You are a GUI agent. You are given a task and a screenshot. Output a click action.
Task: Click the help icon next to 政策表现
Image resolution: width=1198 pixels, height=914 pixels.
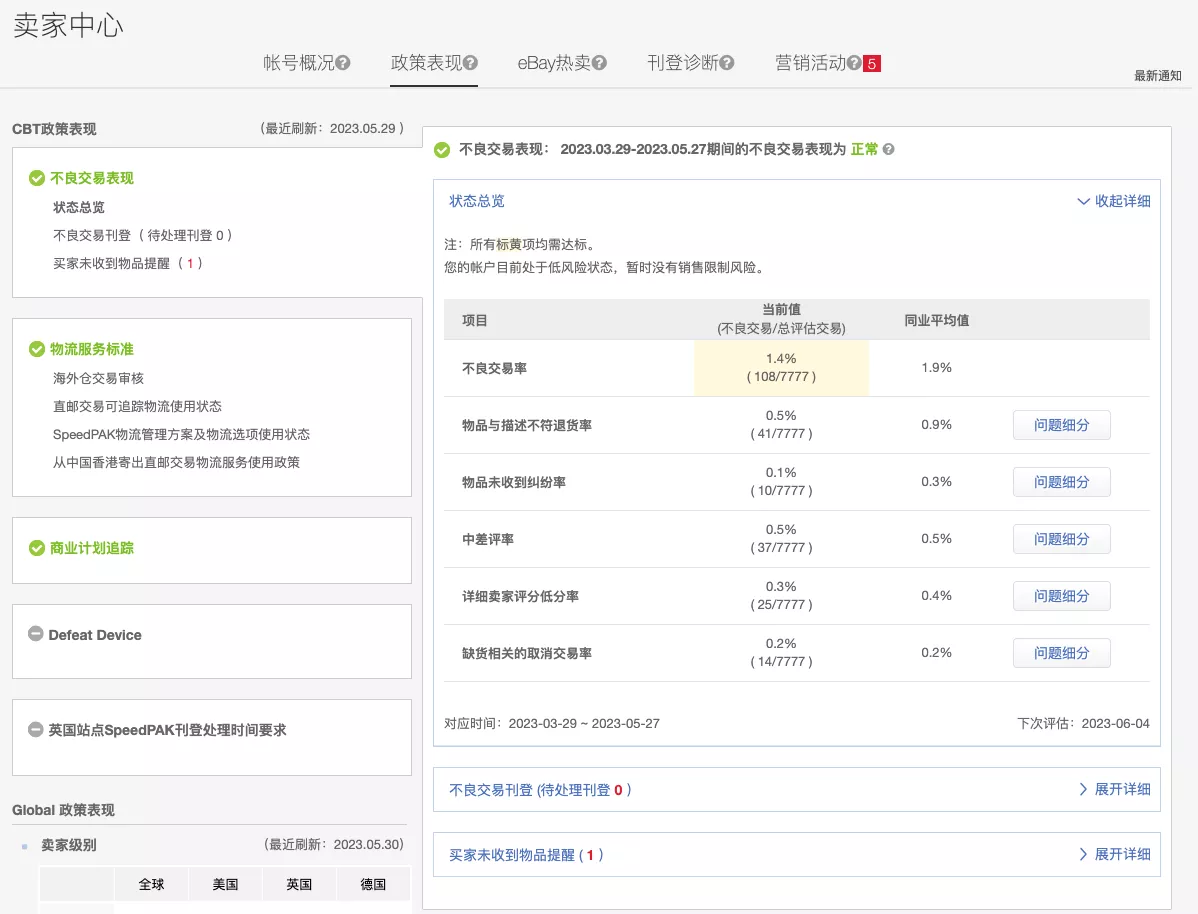pos(470,61)
